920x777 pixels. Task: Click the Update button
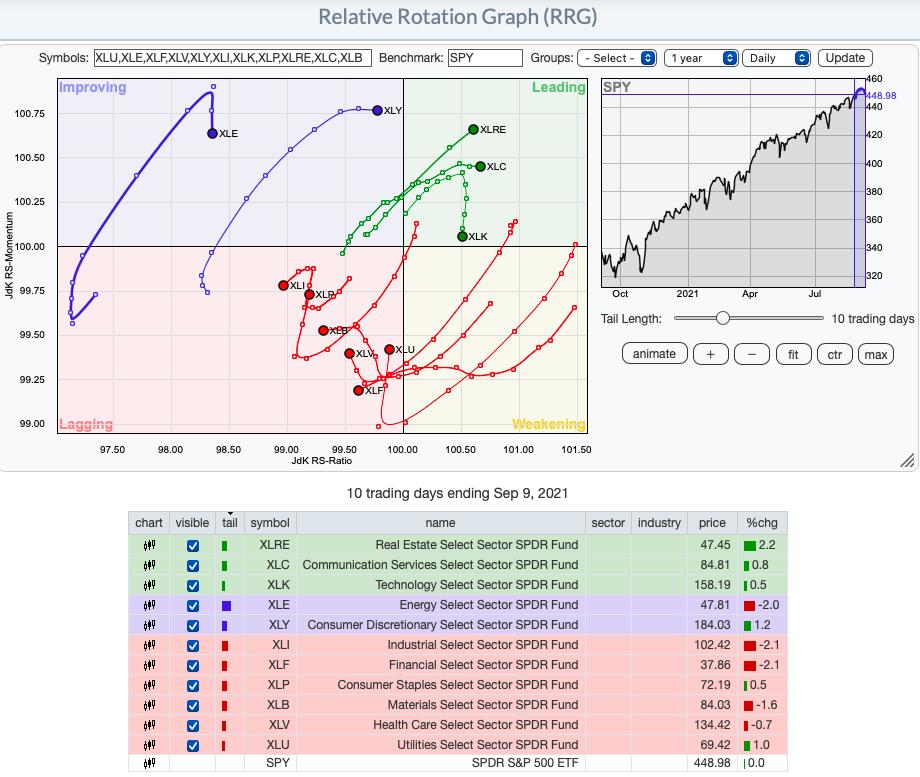tap(845, 58)
